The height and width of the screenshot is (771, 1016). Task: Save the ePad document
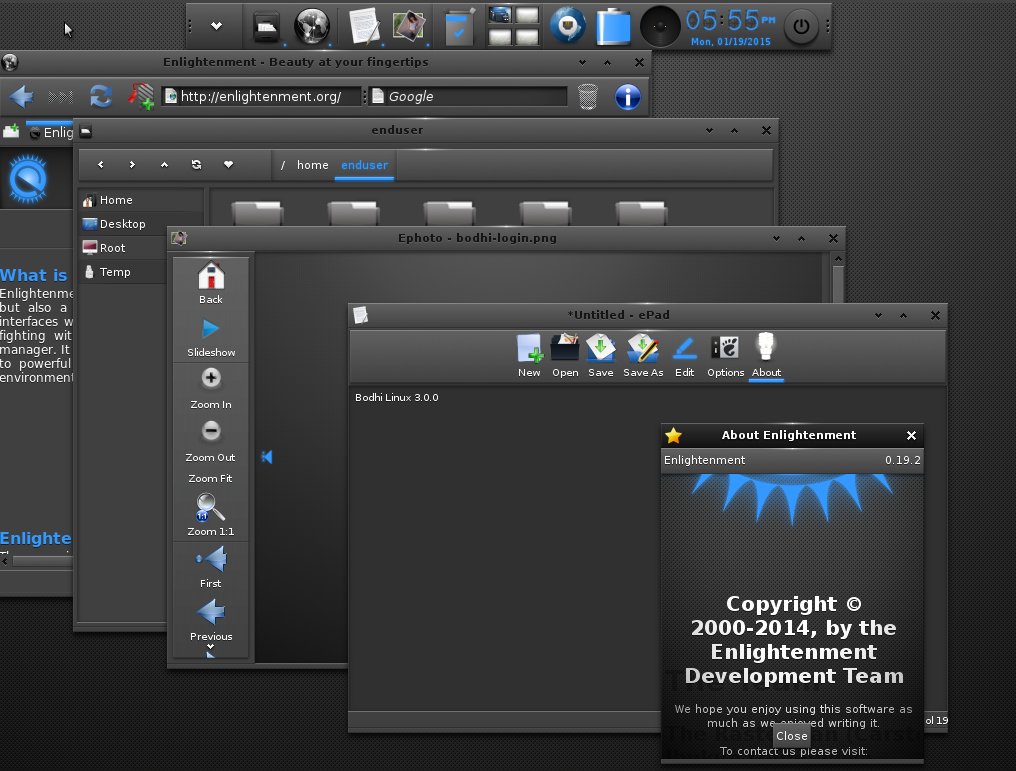pyautogui.click(x=601, y=355)
